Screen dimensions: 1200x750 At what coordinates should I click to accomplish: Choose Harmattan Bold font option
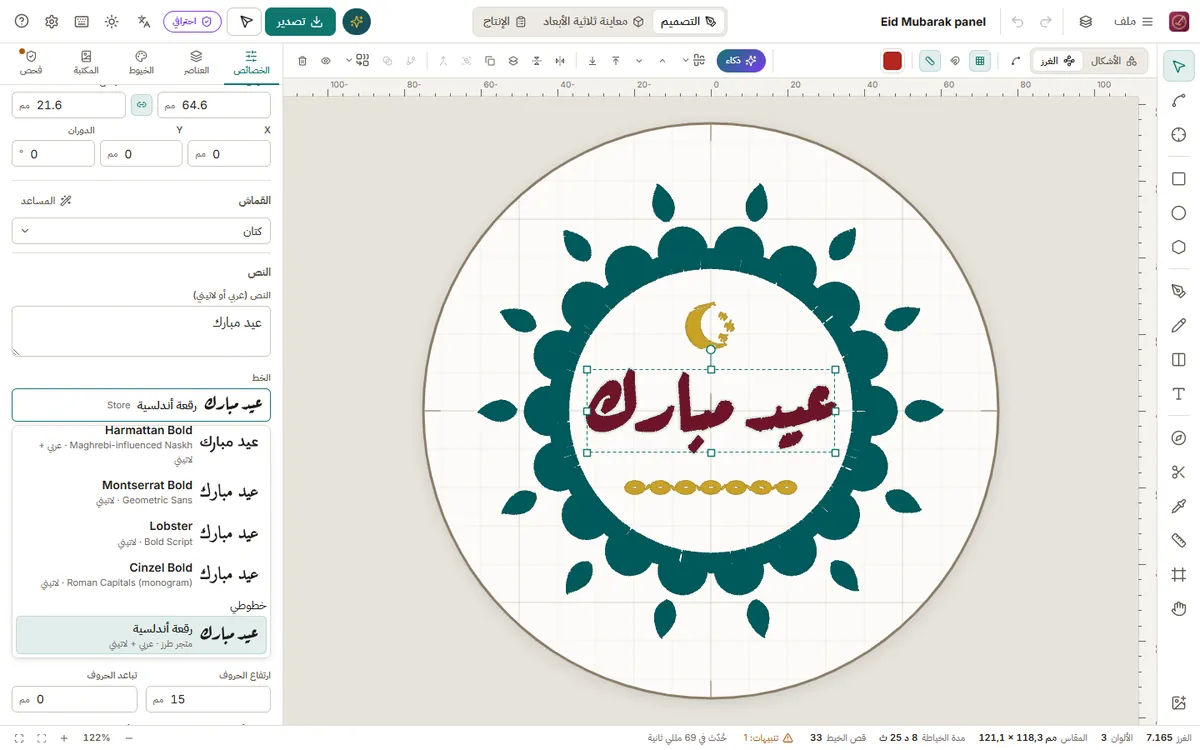pos(141,444)
